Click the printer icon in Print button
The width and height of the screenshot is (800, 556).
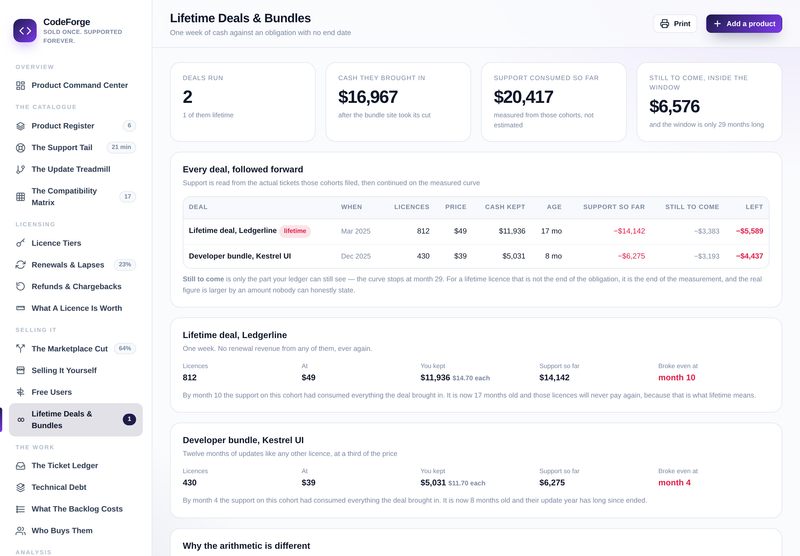[x=664, y=23]
